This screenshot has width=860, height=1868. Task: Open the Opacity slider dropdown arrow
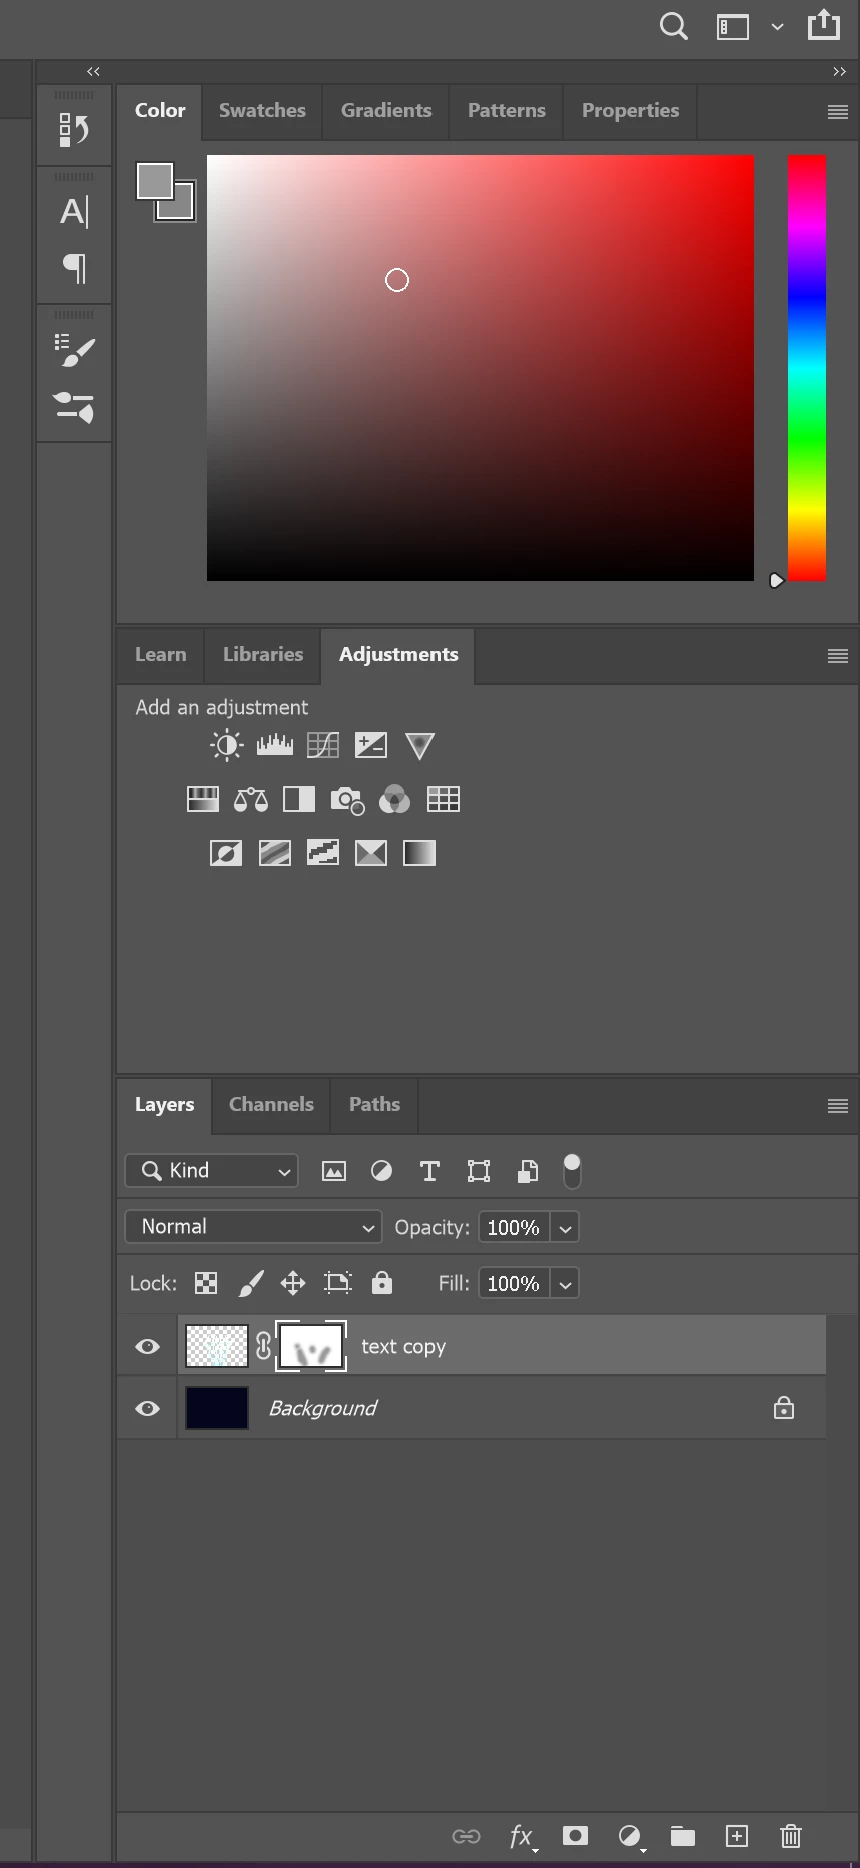coord(565,1228)
